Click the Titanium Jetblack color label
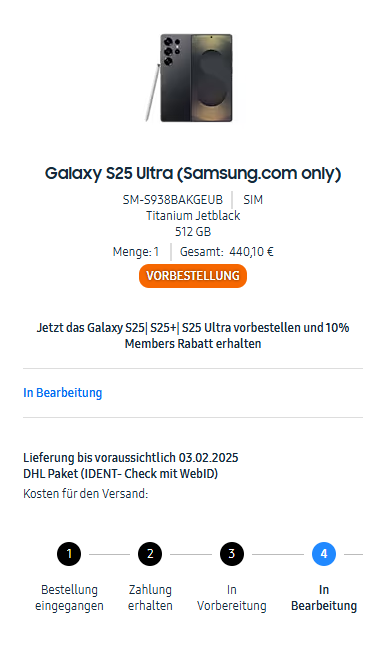The image size is (384, 645). pyautogui.click(x=193, y=216)
